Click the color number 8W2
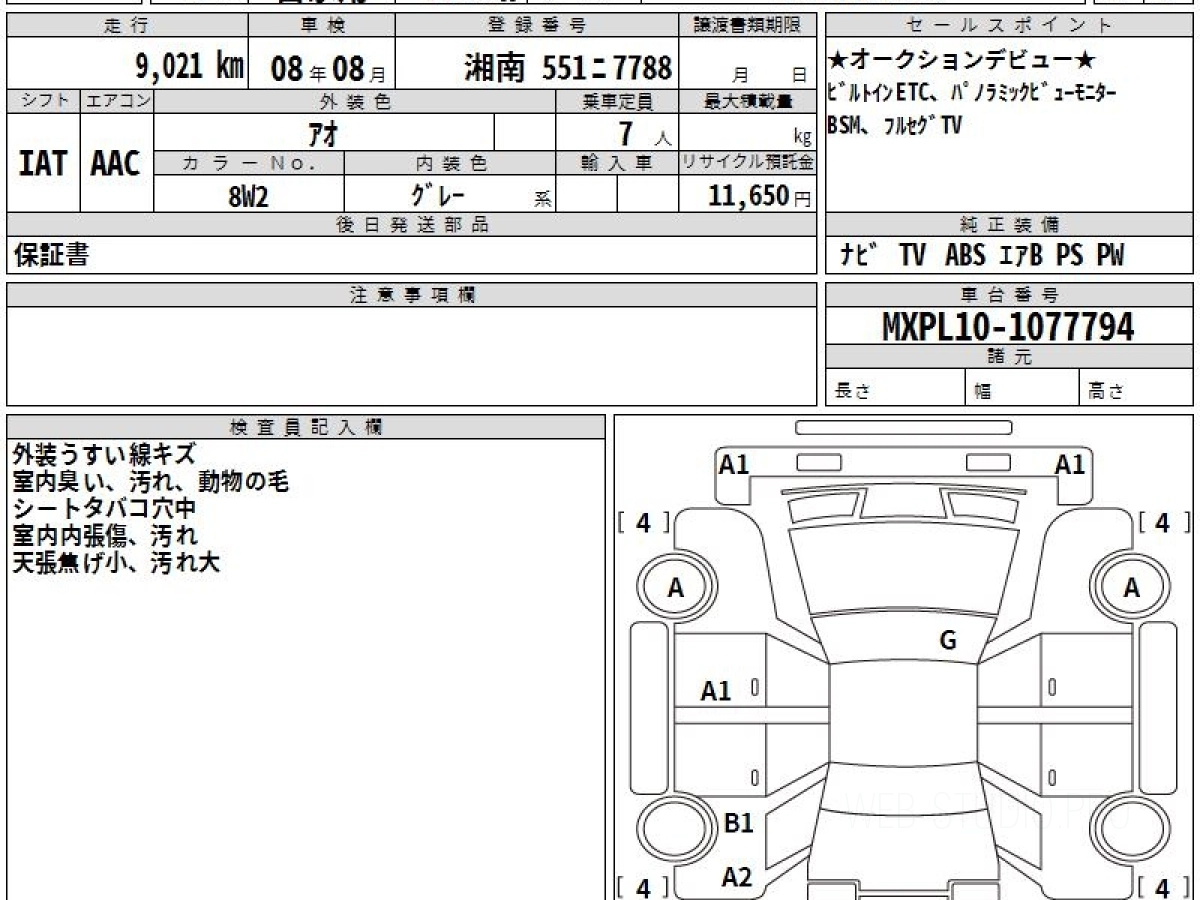The width and height of the screenshot is (1200, 900). coord(248,196)
